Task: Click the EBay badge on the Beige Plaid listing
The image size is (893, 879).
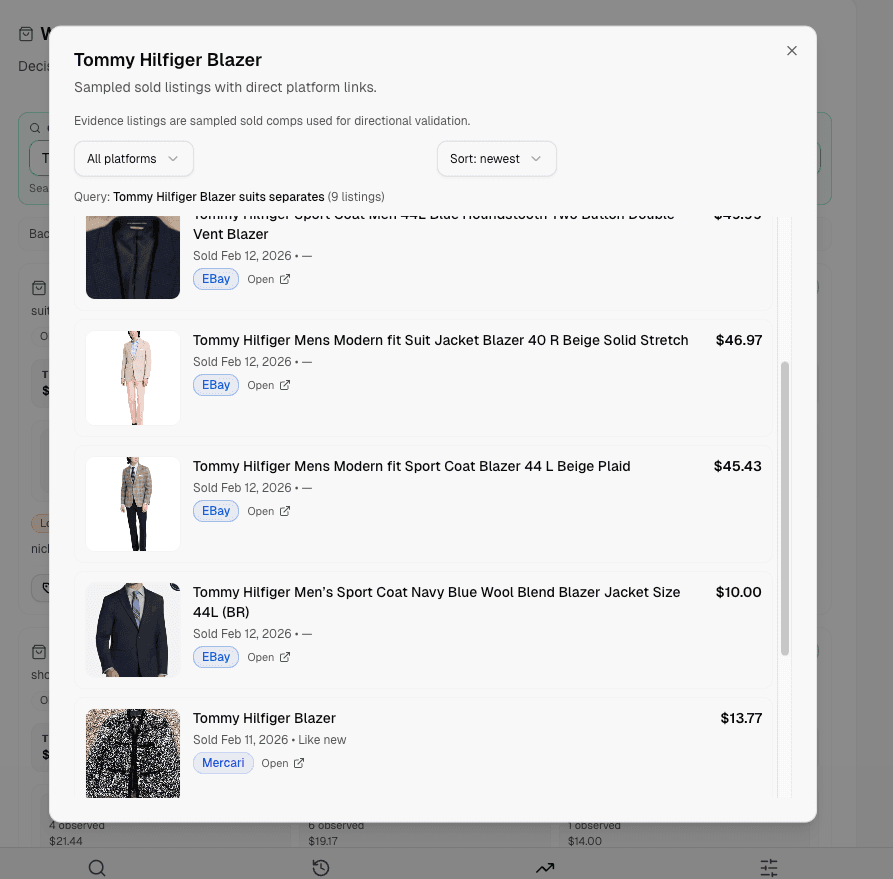Action: point(216,510)
